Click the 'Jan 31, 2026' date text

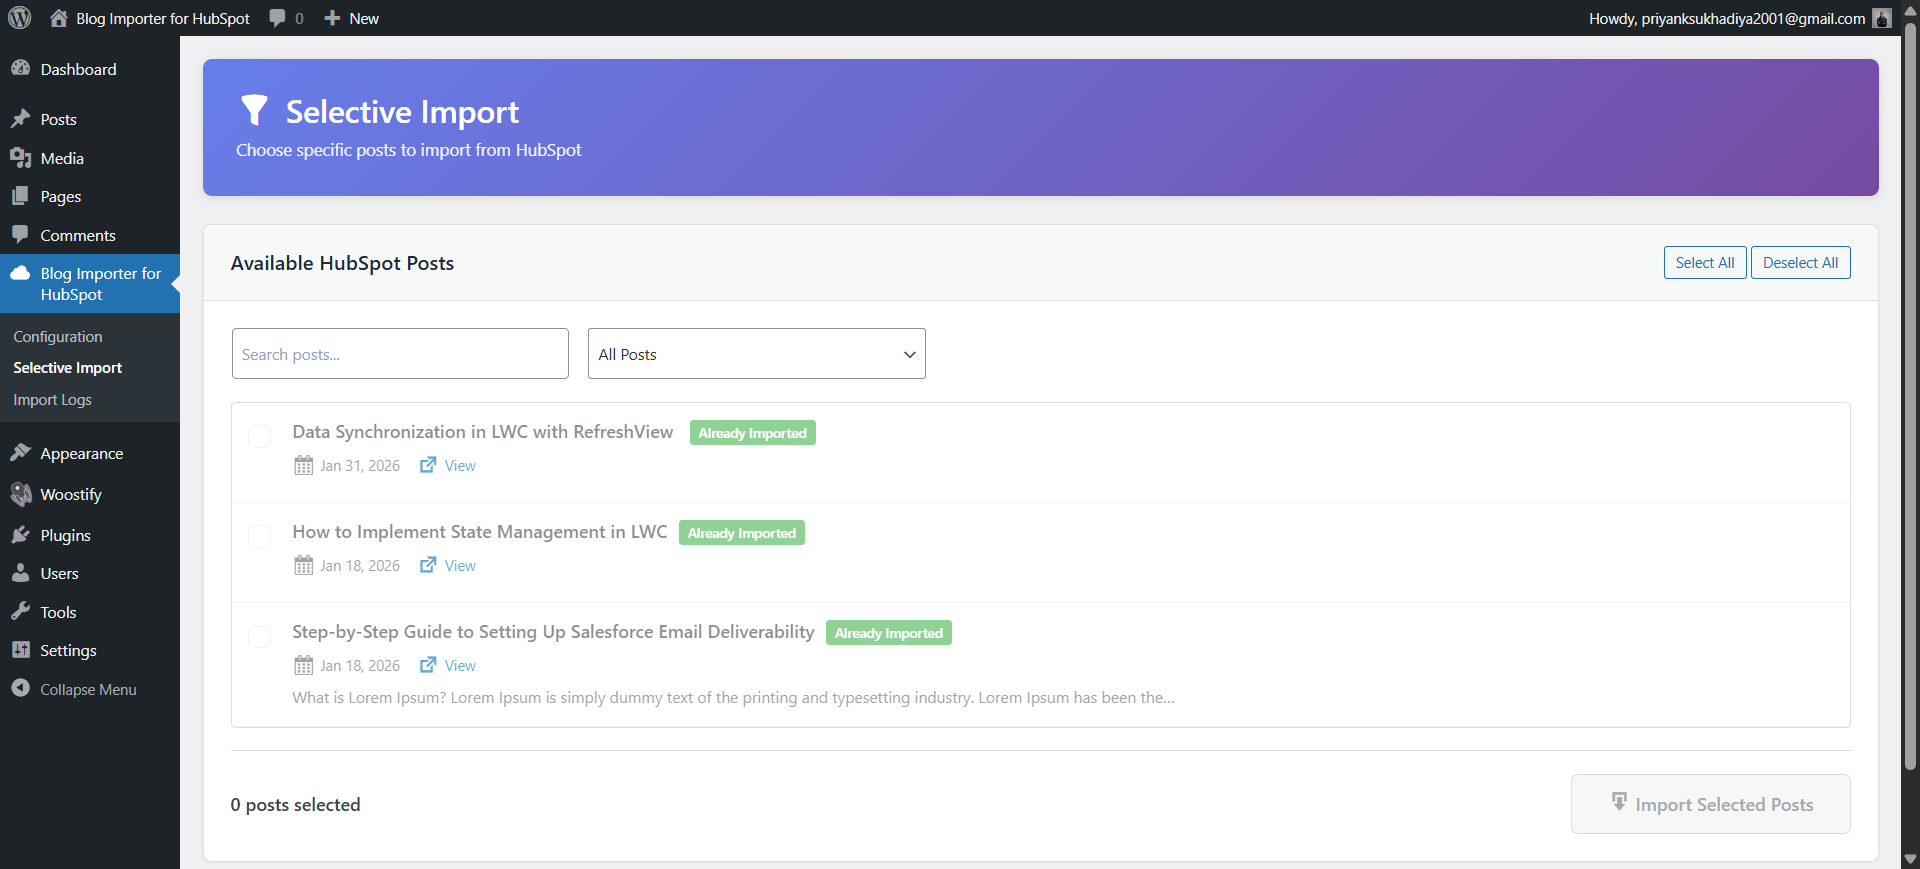pyautogui.click(x=360, y=466)
